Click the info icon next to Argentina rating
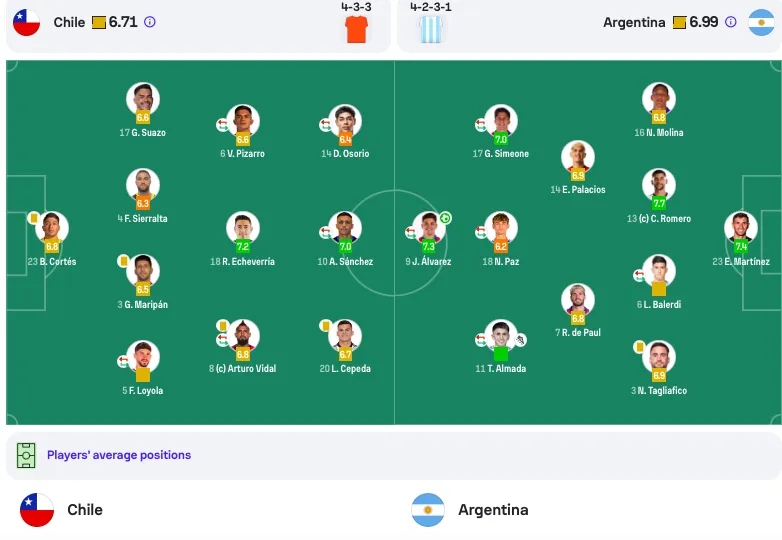 click(x=730, y=22)
